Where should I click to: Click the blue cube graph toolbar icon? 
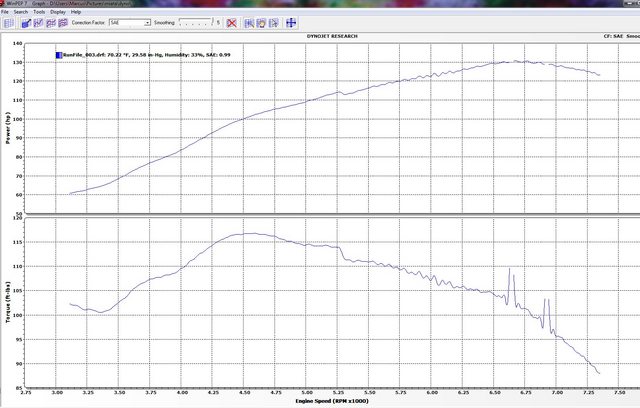coord(26,23)
